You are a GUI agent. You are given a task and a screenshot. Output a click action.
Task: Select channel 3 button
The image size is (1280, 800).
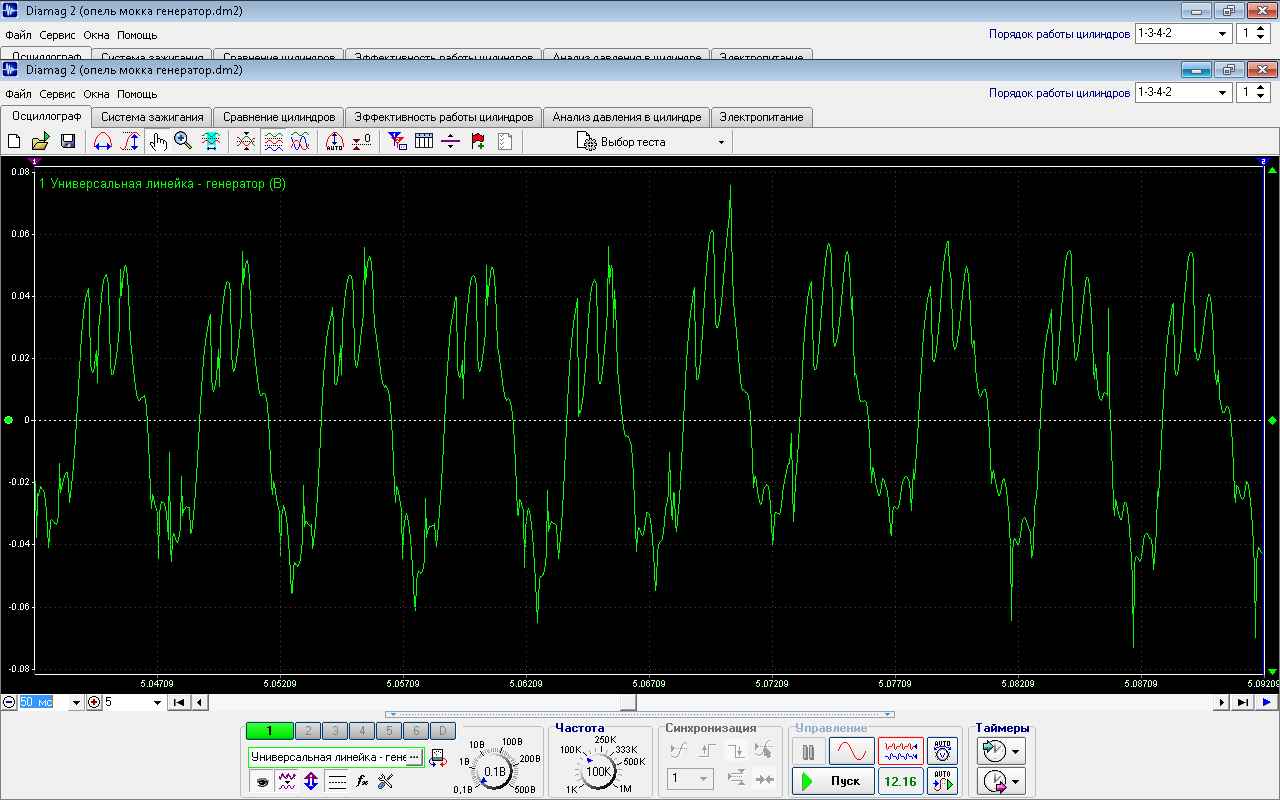click(335, 732)
